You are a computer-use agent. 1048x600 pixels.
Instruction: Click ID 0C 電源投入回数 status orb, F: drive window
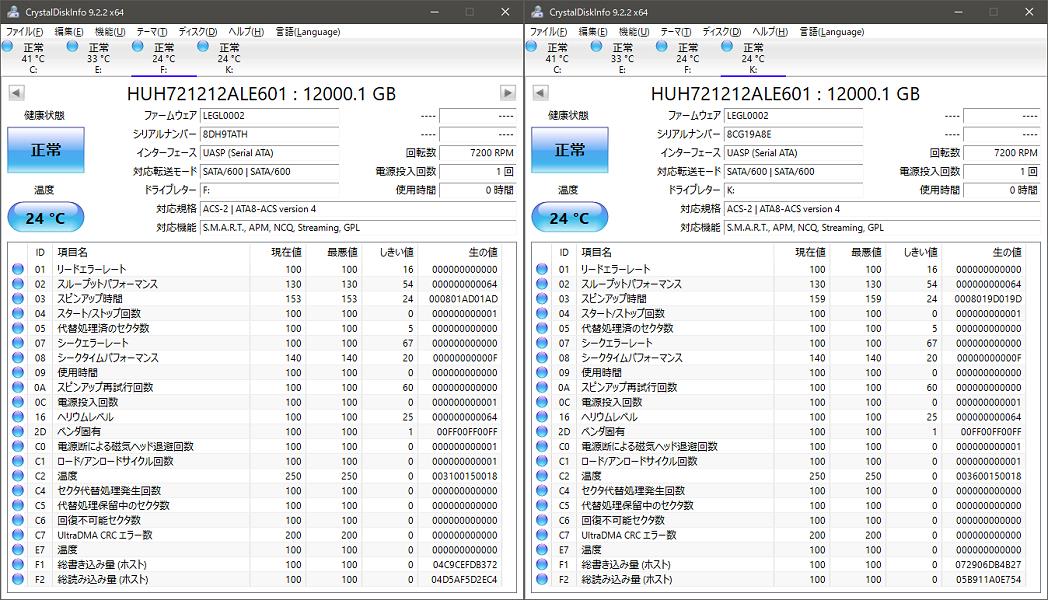tap(18, 402)
